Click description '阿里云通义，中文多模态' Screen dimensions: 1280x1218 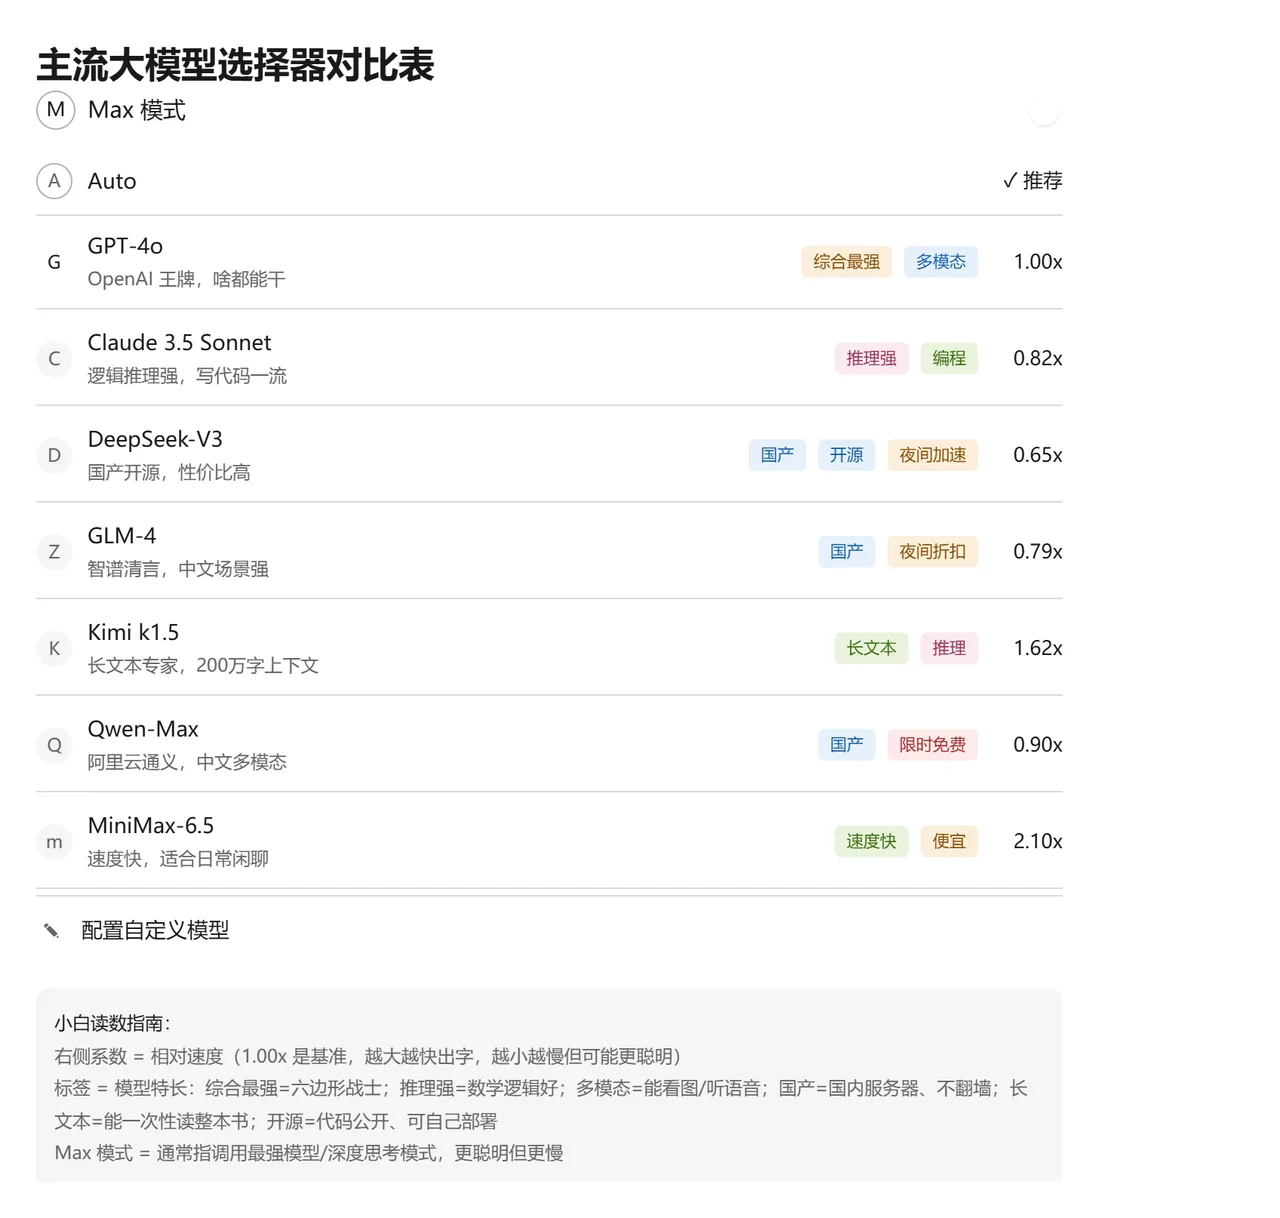pos(187,762)
